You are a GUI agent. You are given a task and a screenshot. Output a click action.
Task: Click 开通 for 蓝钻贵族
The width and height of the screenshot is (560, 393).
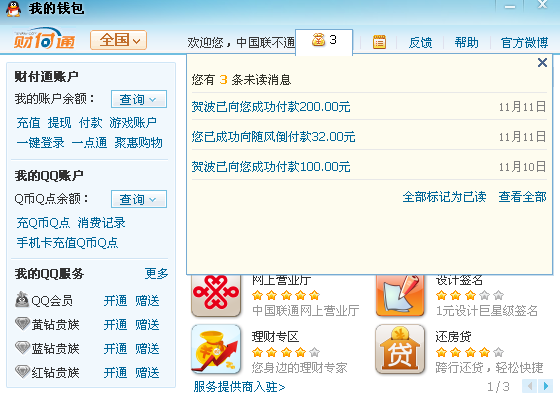(115, 348)
